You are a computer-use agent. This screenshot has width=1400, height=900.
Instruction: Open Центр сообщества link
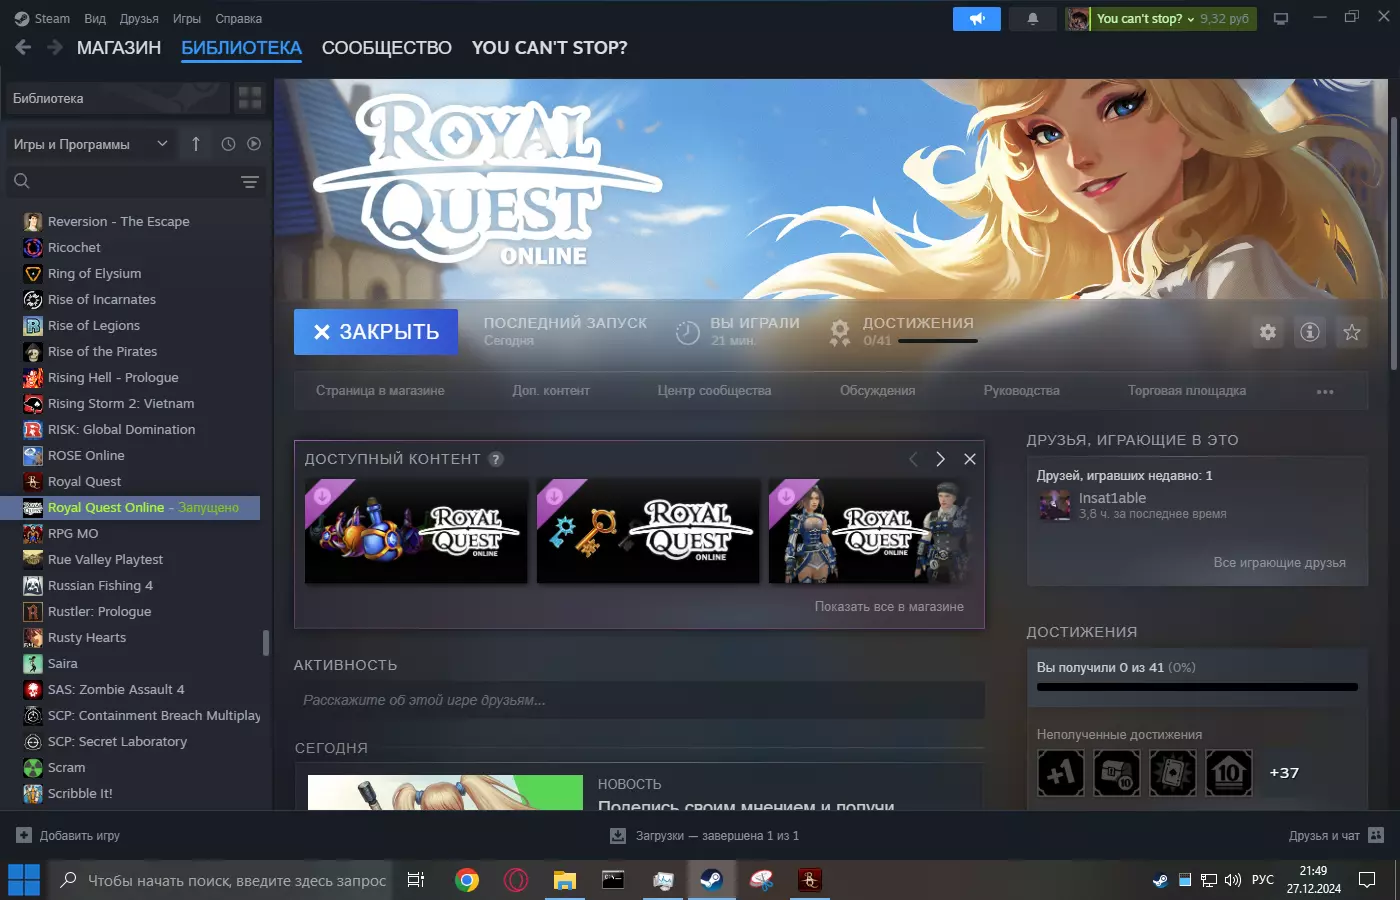(x=714, y=391)
